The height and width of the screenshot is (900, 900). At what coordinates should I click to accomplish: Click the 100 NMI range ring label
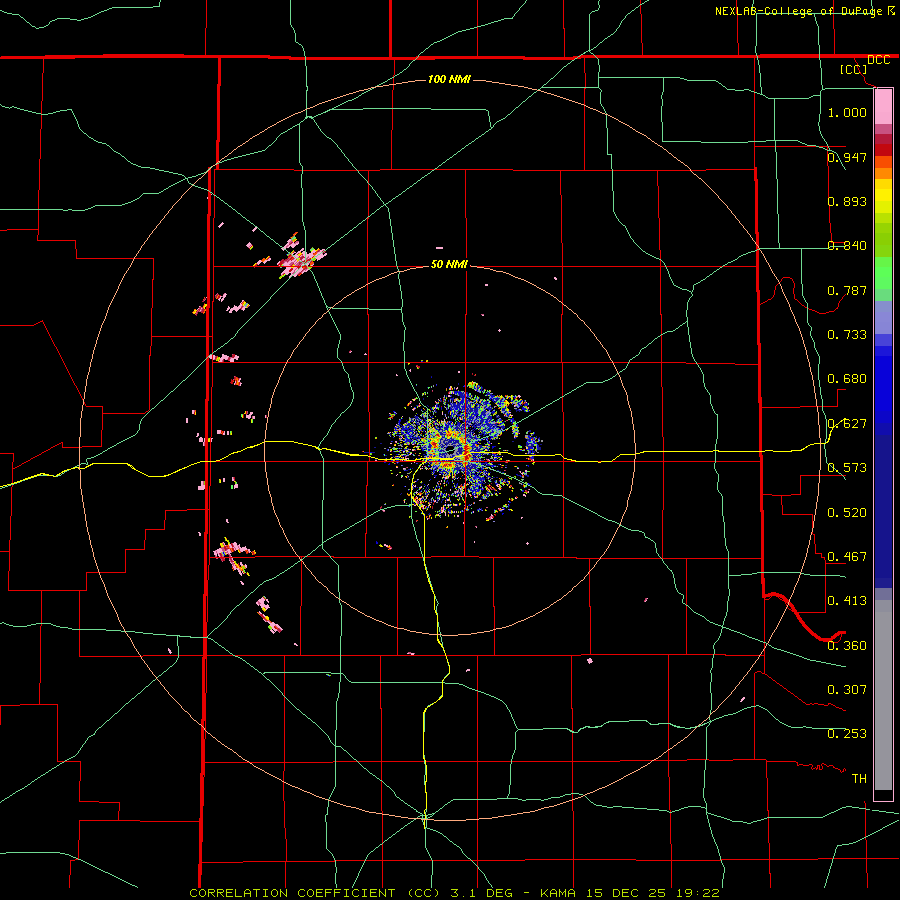tap(449, 79)
